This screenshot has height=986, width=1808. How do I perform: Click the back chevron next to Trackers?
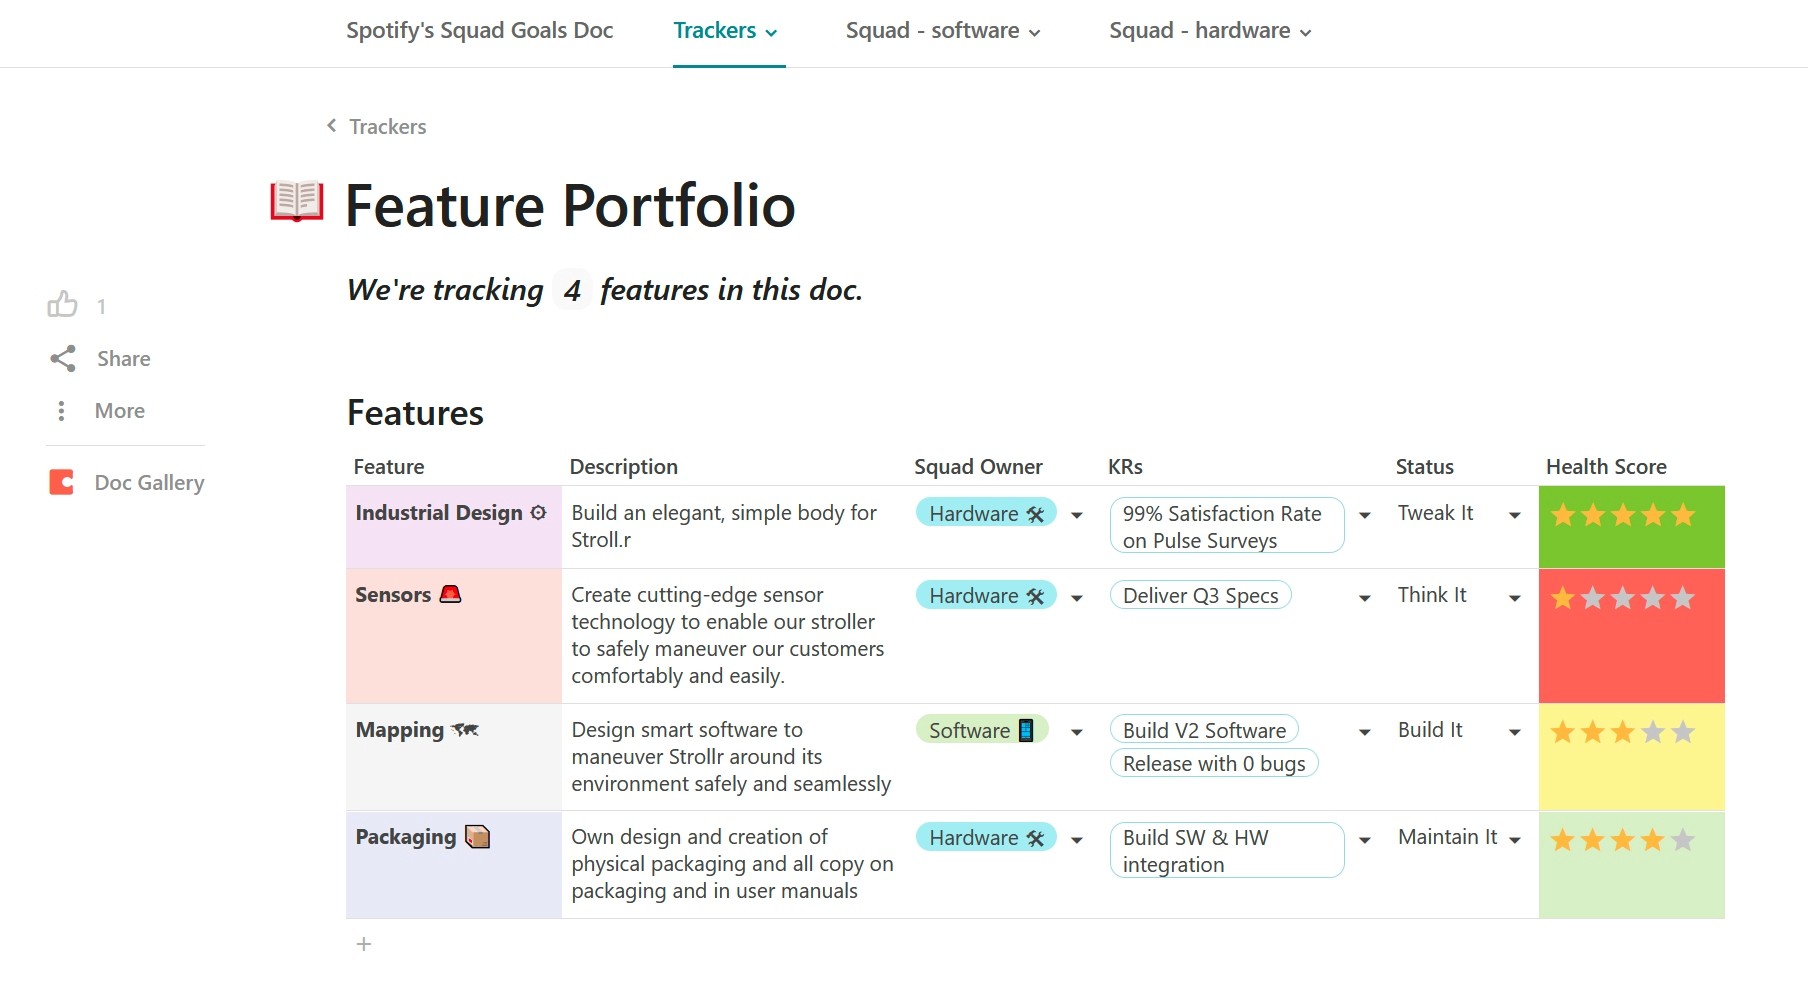(x=331, y=126)
